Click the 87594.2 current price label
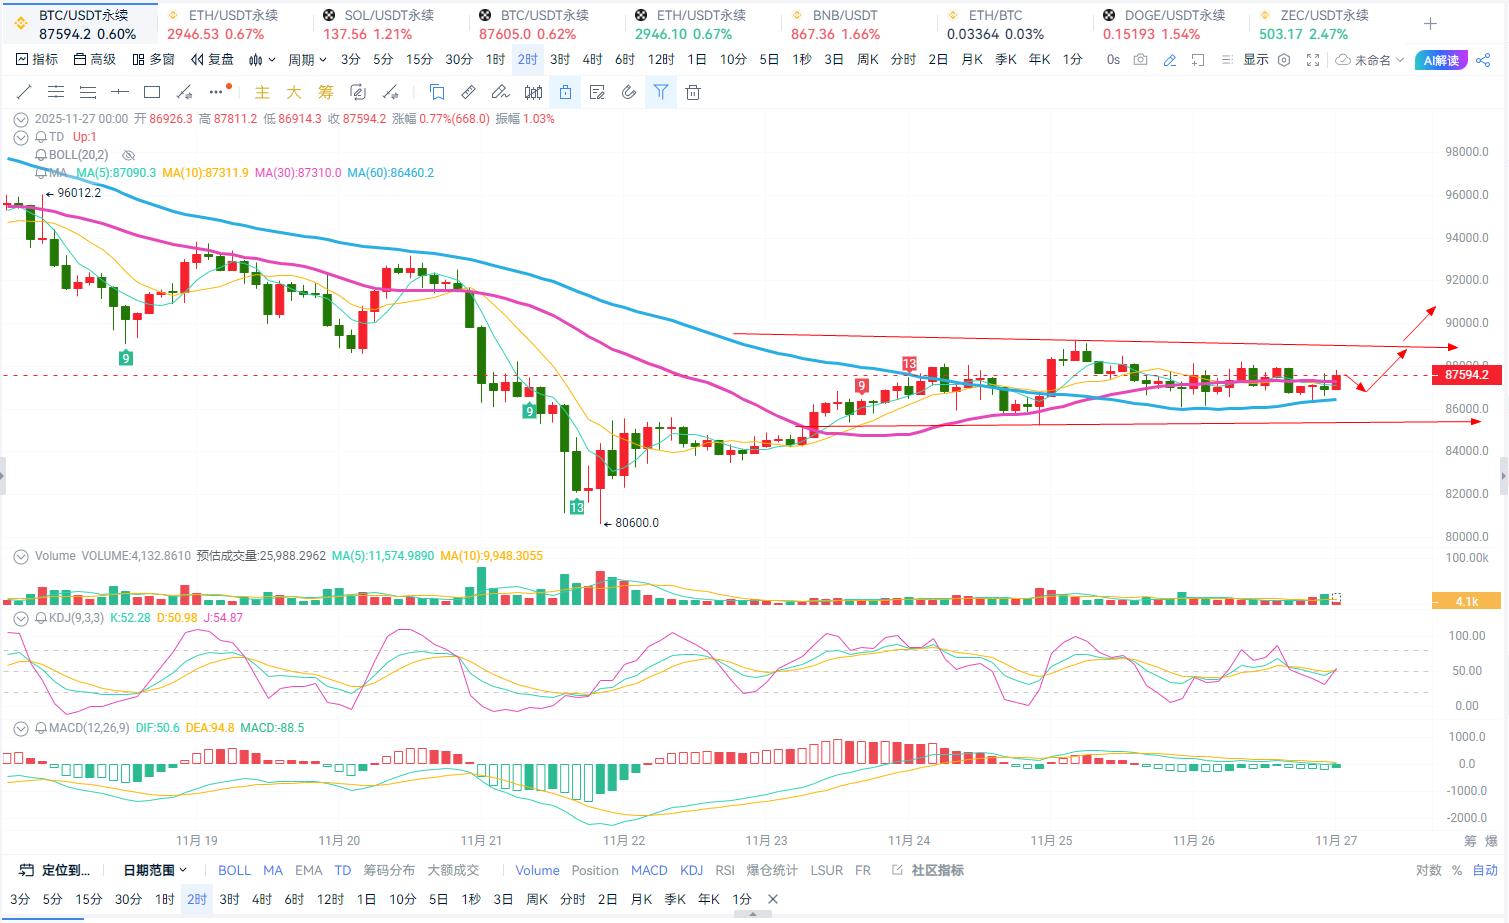Image resolution: width=1509 pixels, height=923 pixels. pyautogui.click(x=1466, y=375)
